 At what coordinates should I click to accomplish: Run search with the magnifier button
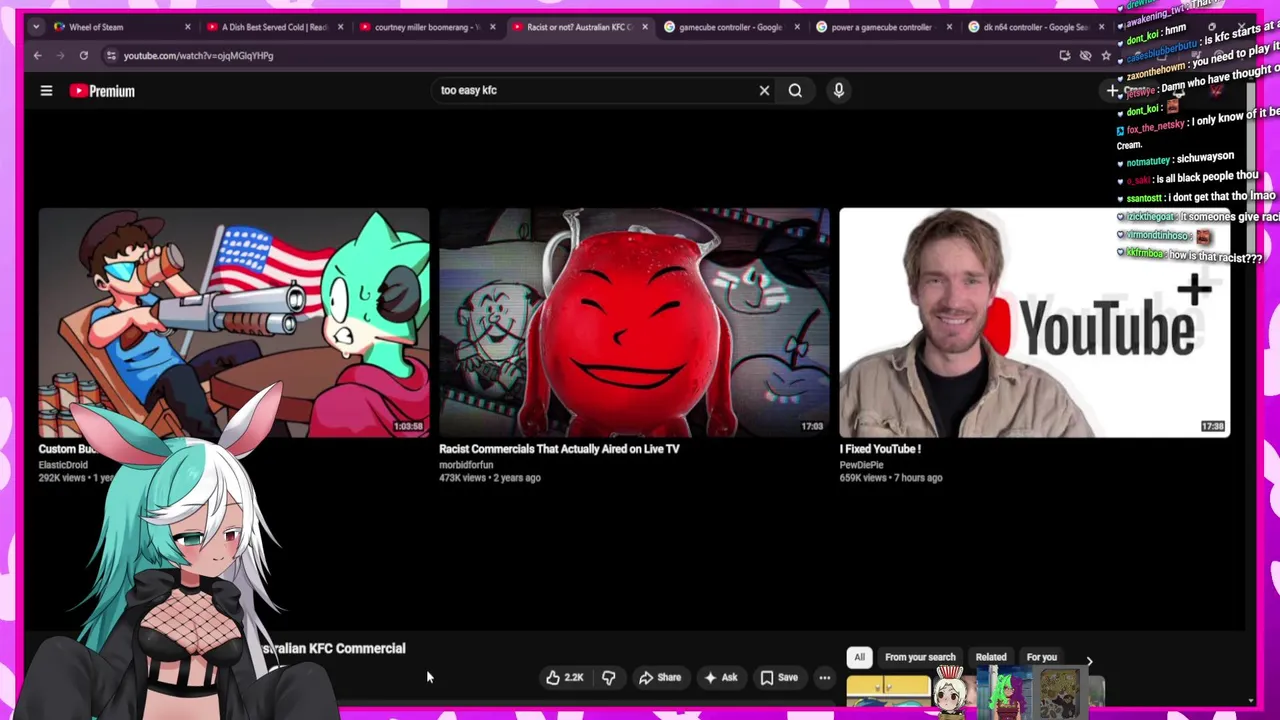coord(795,91)
